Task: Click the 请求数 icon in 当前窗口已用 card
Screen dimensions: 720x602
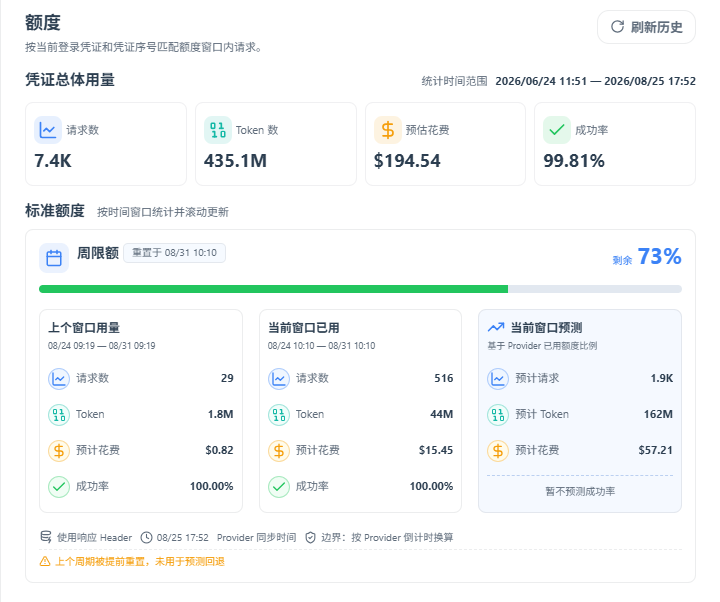Action: click(279, 379)
